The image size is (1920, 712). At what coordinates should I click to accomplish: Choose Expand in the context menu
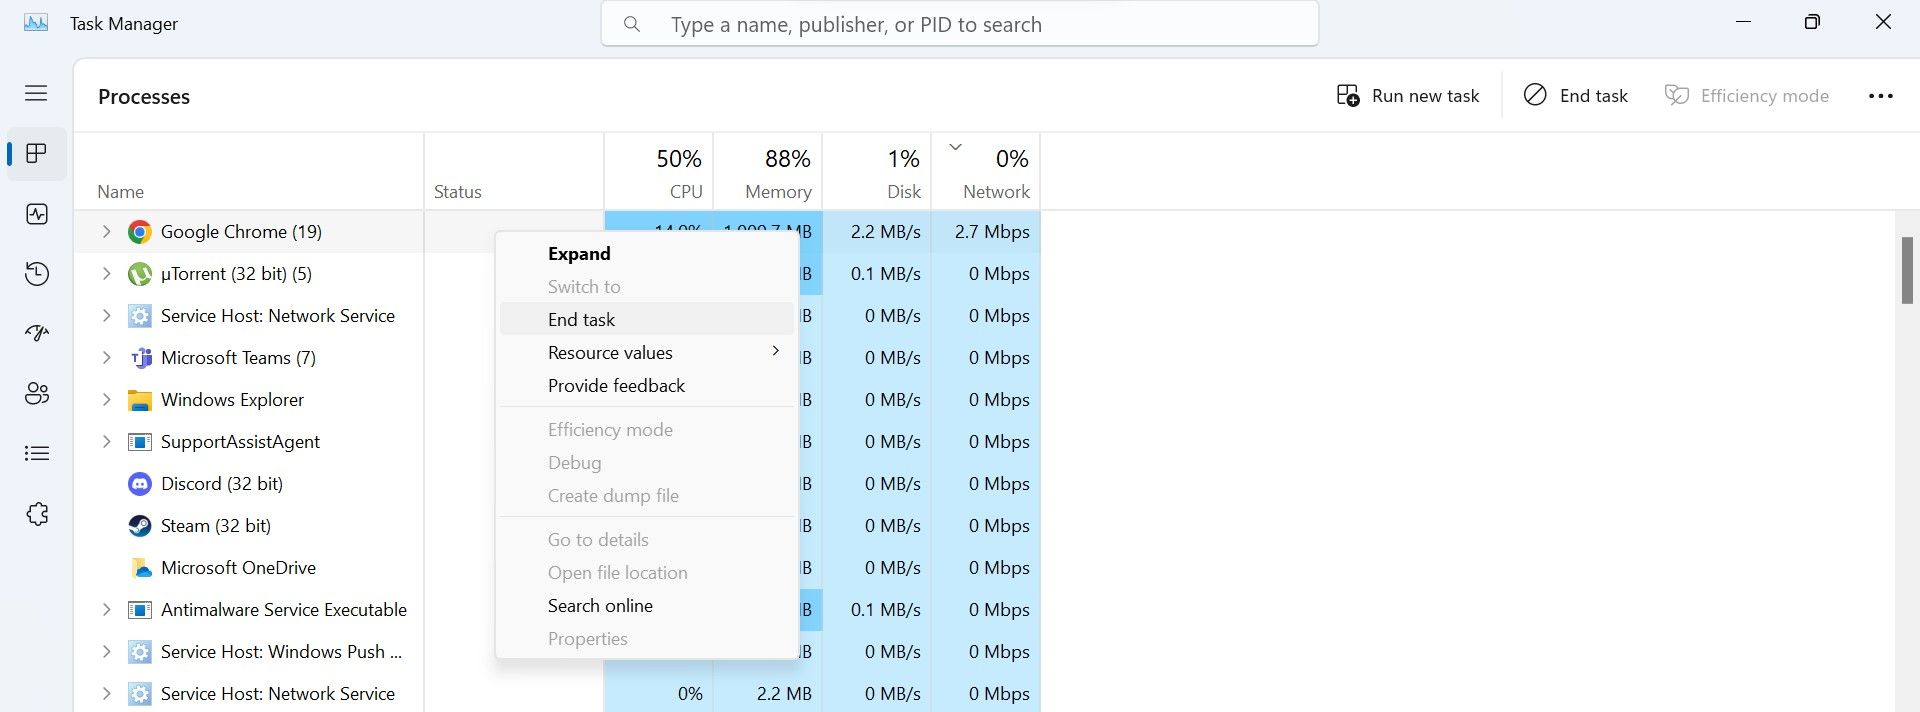[x=647, y=254]
